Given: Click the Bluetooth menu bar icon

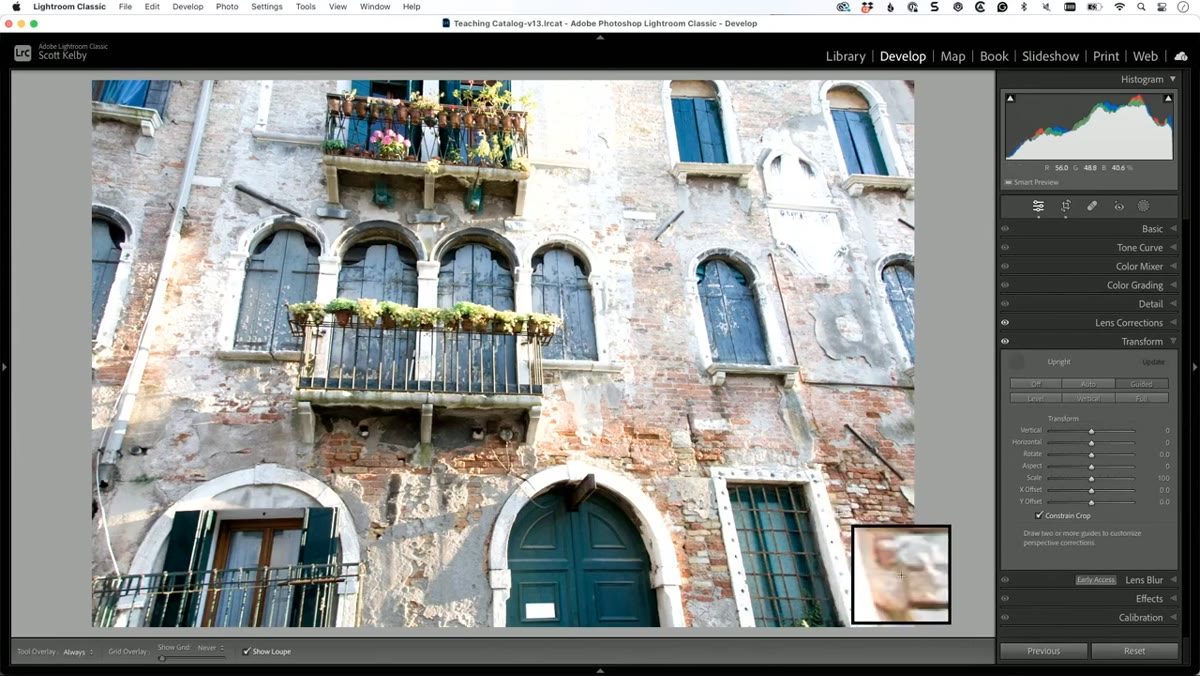Looking at the screenshot, I should (x=1025, y=7).
